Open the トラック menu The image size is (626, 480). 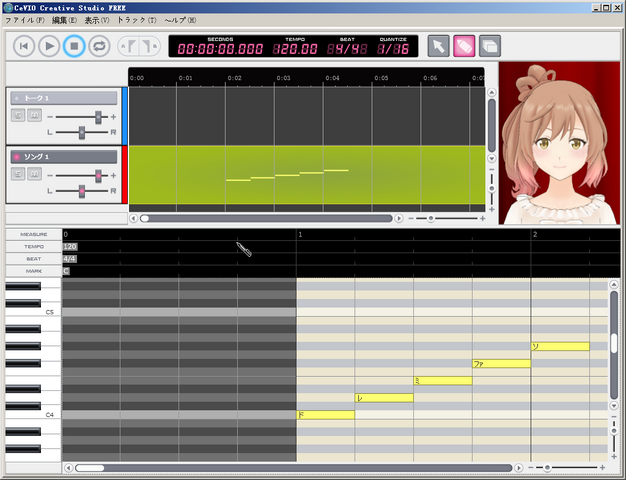(137, 20)
